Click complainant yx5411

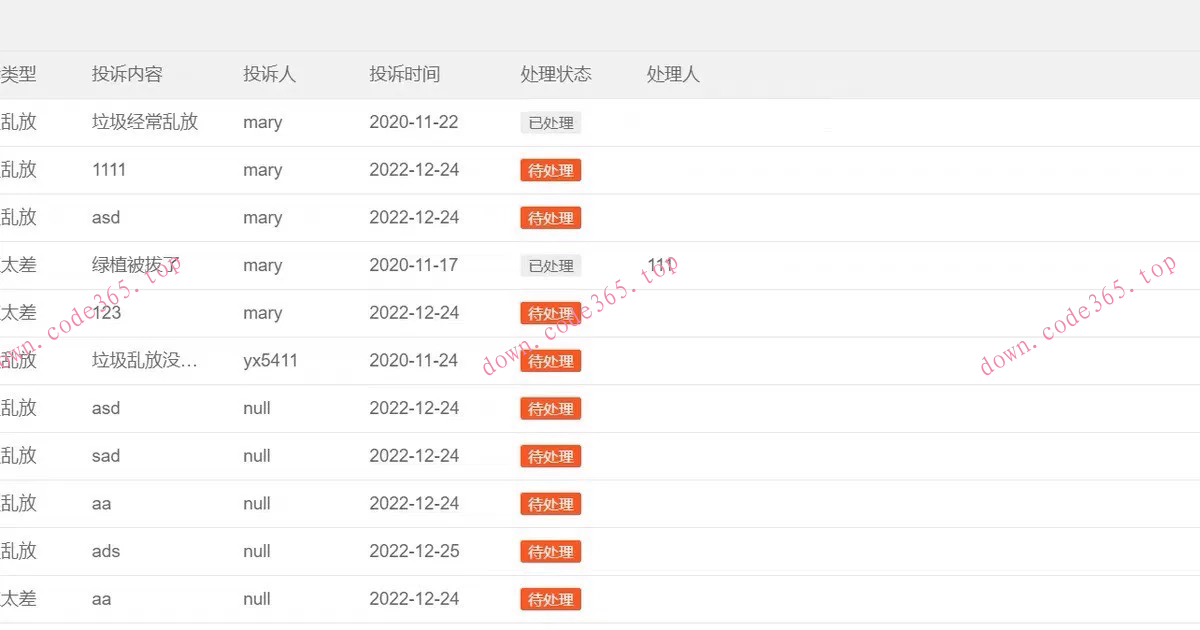(x=271, y=360)
